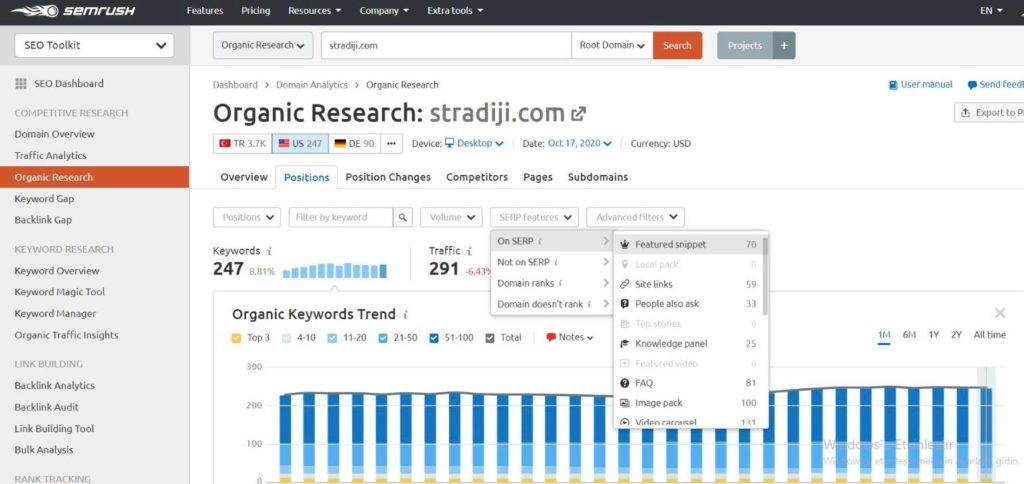Open the Root Domain dropdown

point(612,46)
